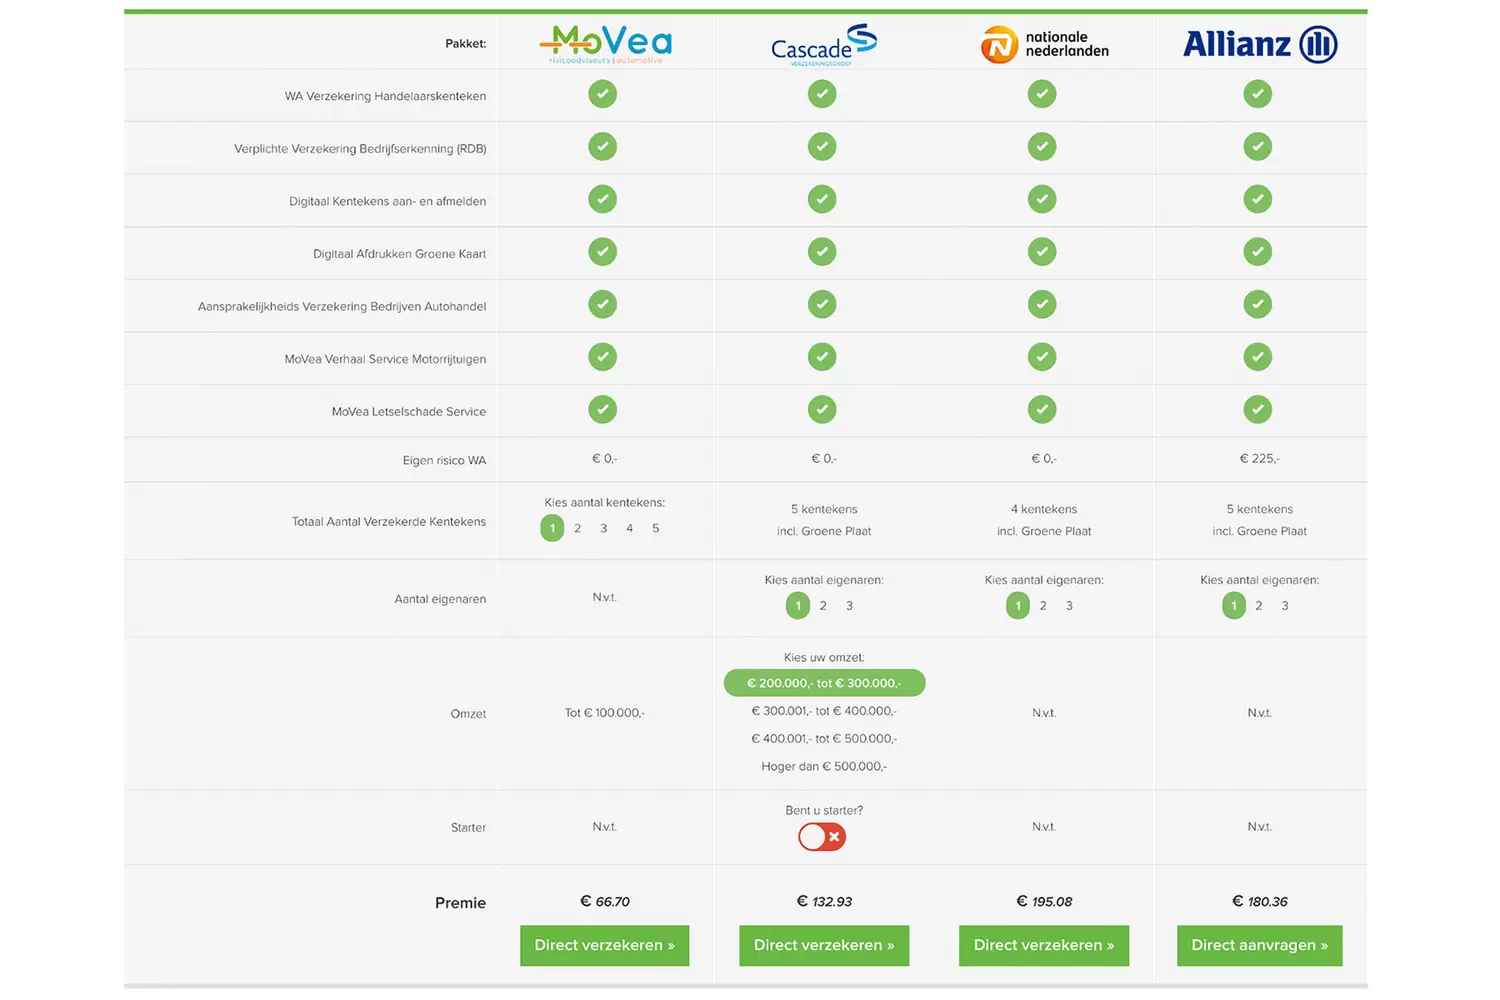Choose 3 eigenaren for Allianz

(1285, 606)
